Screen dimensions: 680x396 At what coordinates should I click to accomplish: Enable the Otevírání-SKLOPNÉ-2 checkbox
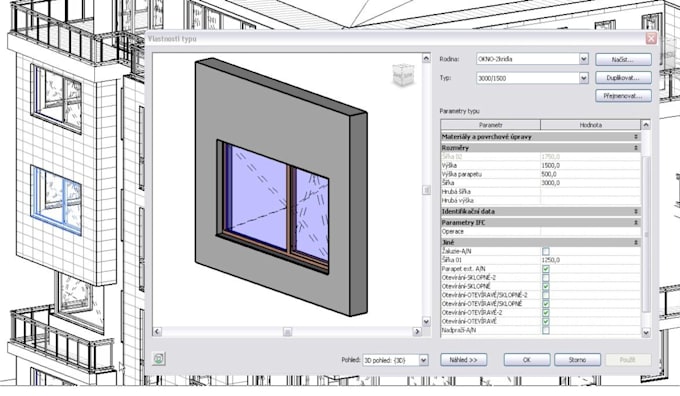(546, 278)
